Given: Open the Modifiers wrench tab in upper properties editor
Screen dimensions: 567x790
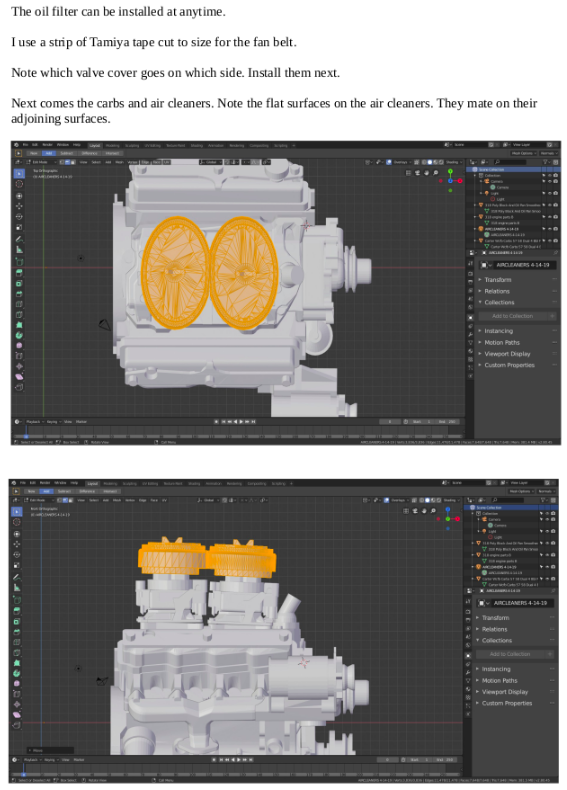Looking at the screenshot, I should coord(470,334).
